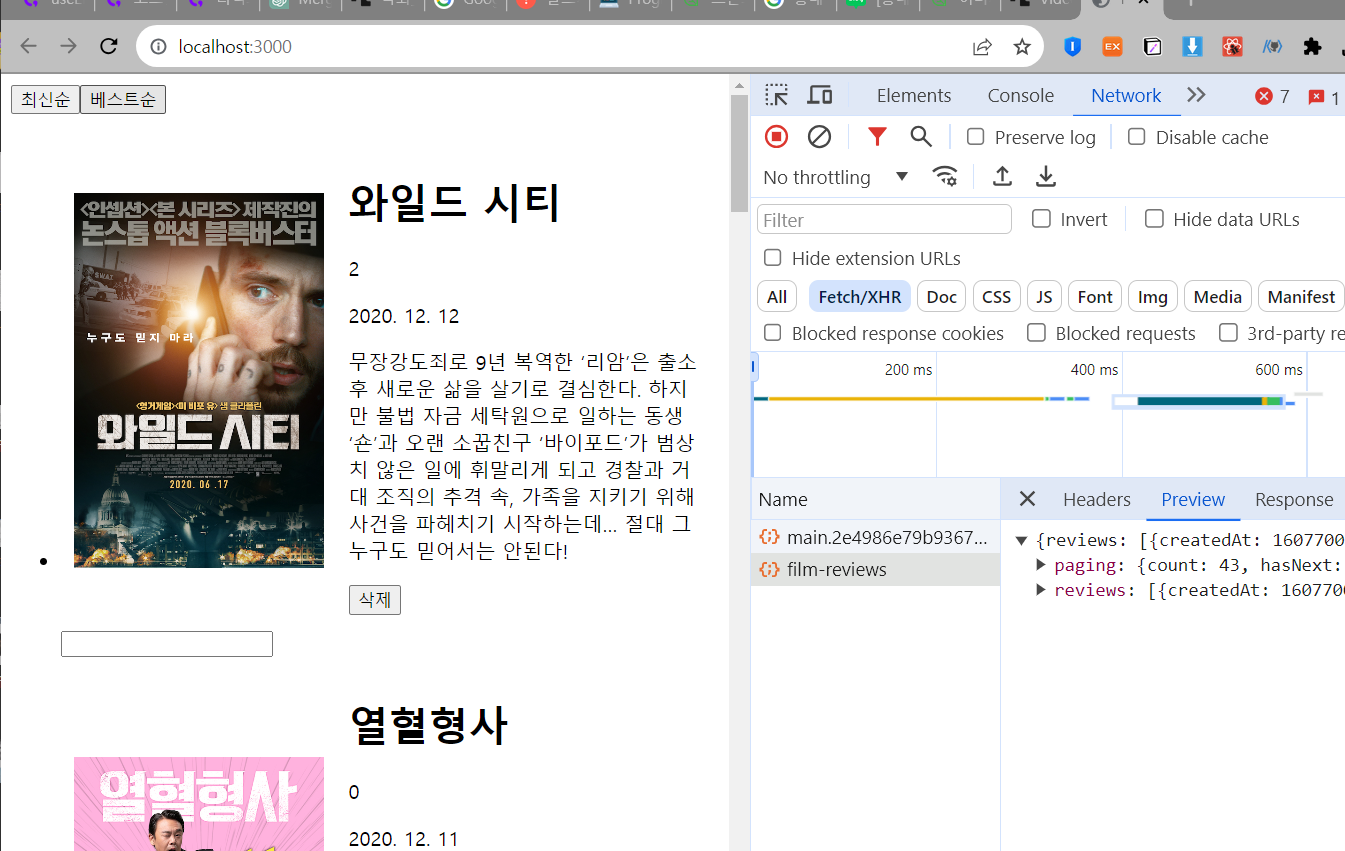Click the 와일드 시티 movie poster
The height and width of the screenshot is (851, 1345).
click(x=199, y=380)
